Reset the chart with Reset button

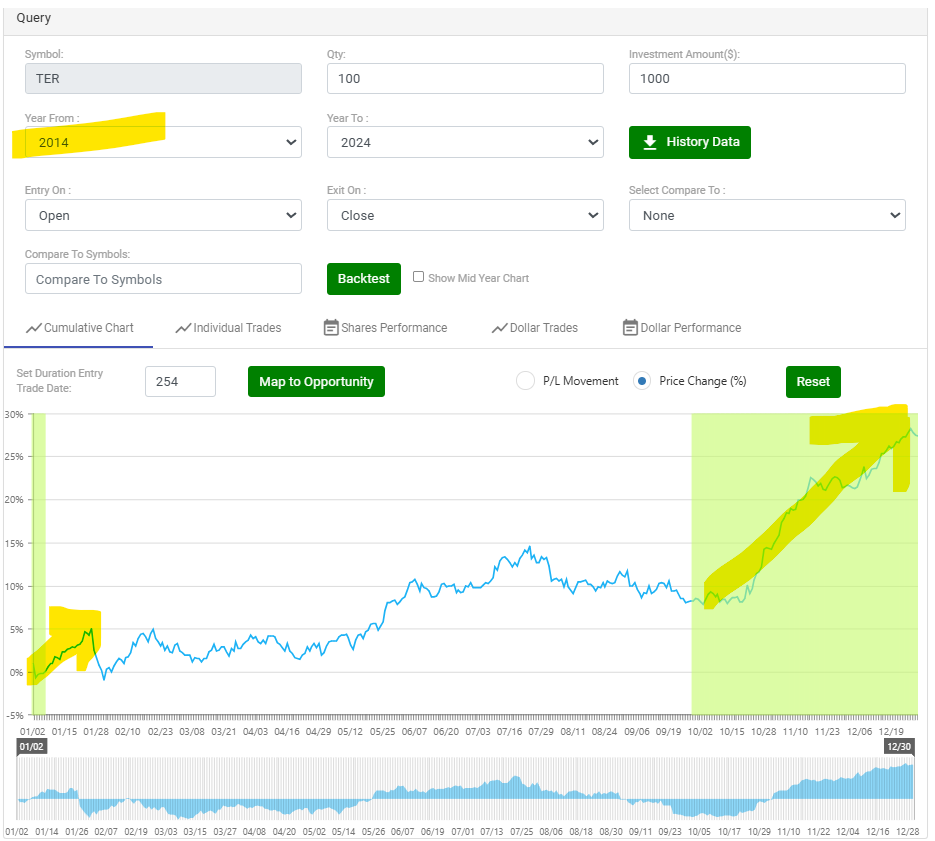point(813,382)
